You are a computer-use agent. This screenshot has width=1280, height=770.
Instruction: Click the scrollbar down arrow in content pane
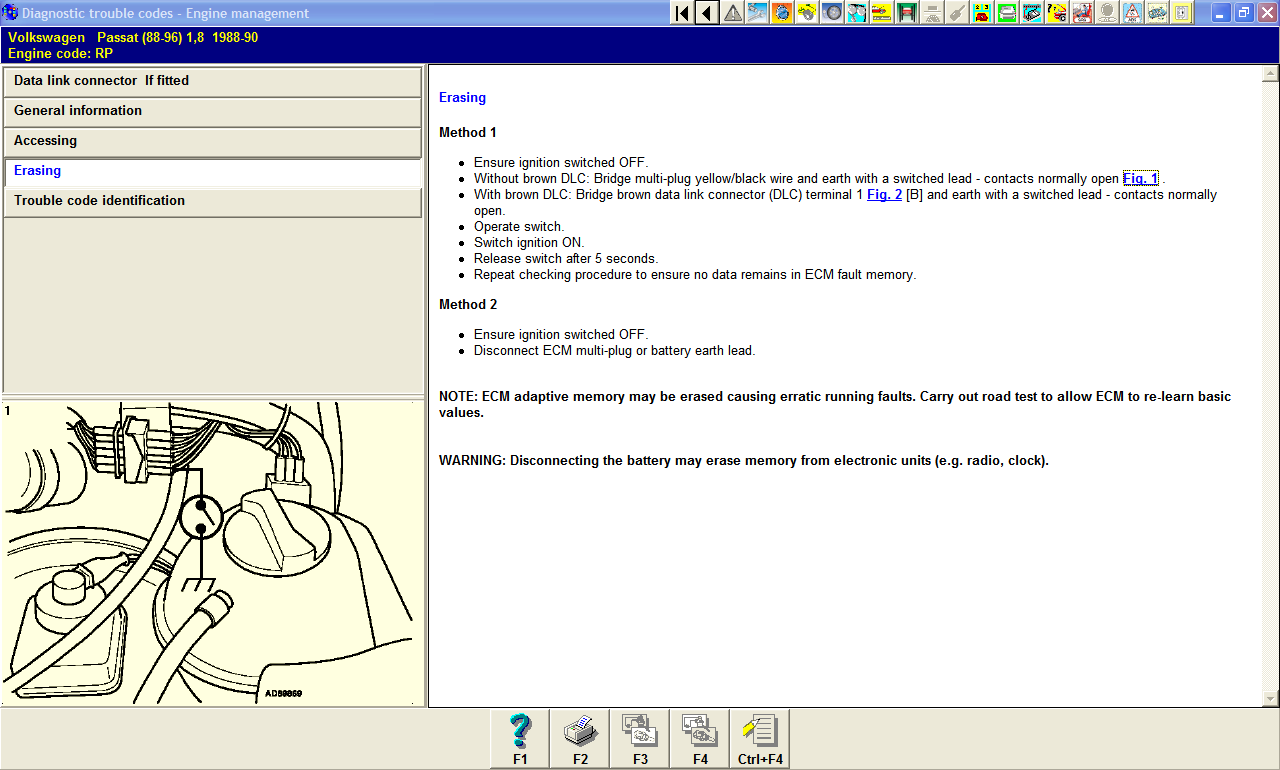pos(1271,699)
